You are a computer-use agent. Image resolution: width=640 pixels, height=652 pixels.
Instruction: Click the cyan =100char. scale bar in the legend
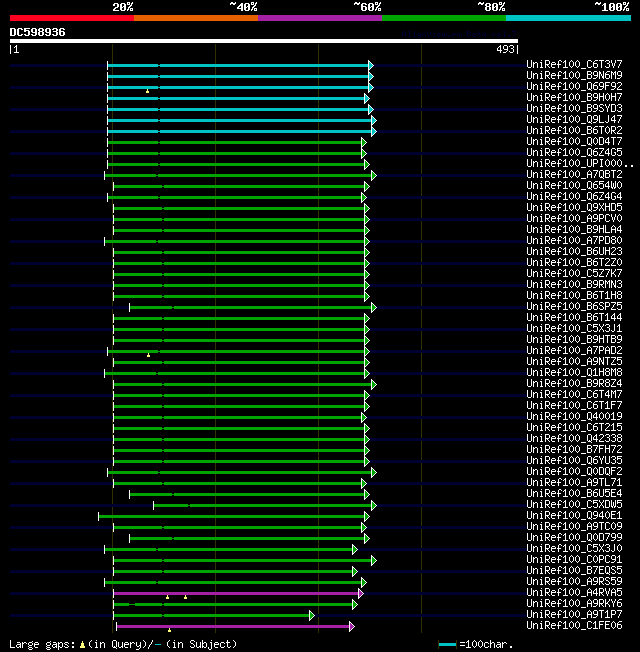(x=447, y=645)
